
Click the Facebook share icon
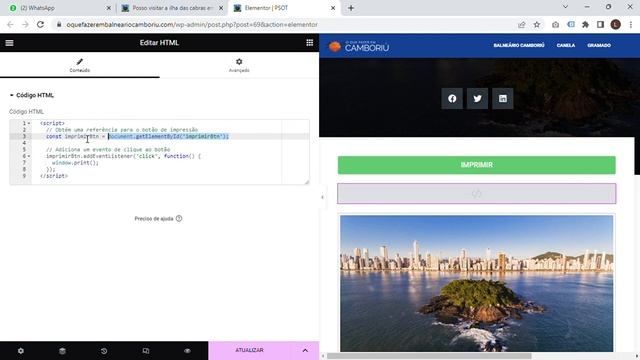point(452,98)
